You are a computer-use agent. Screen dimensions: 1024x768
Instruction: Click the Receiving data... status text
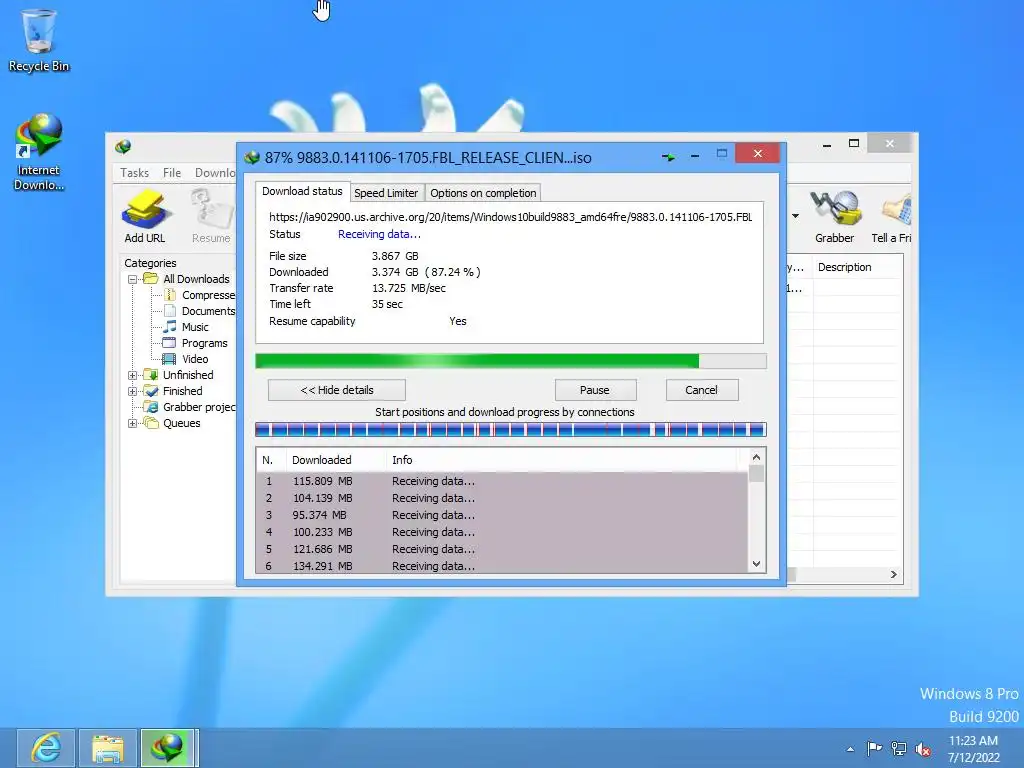379,234
